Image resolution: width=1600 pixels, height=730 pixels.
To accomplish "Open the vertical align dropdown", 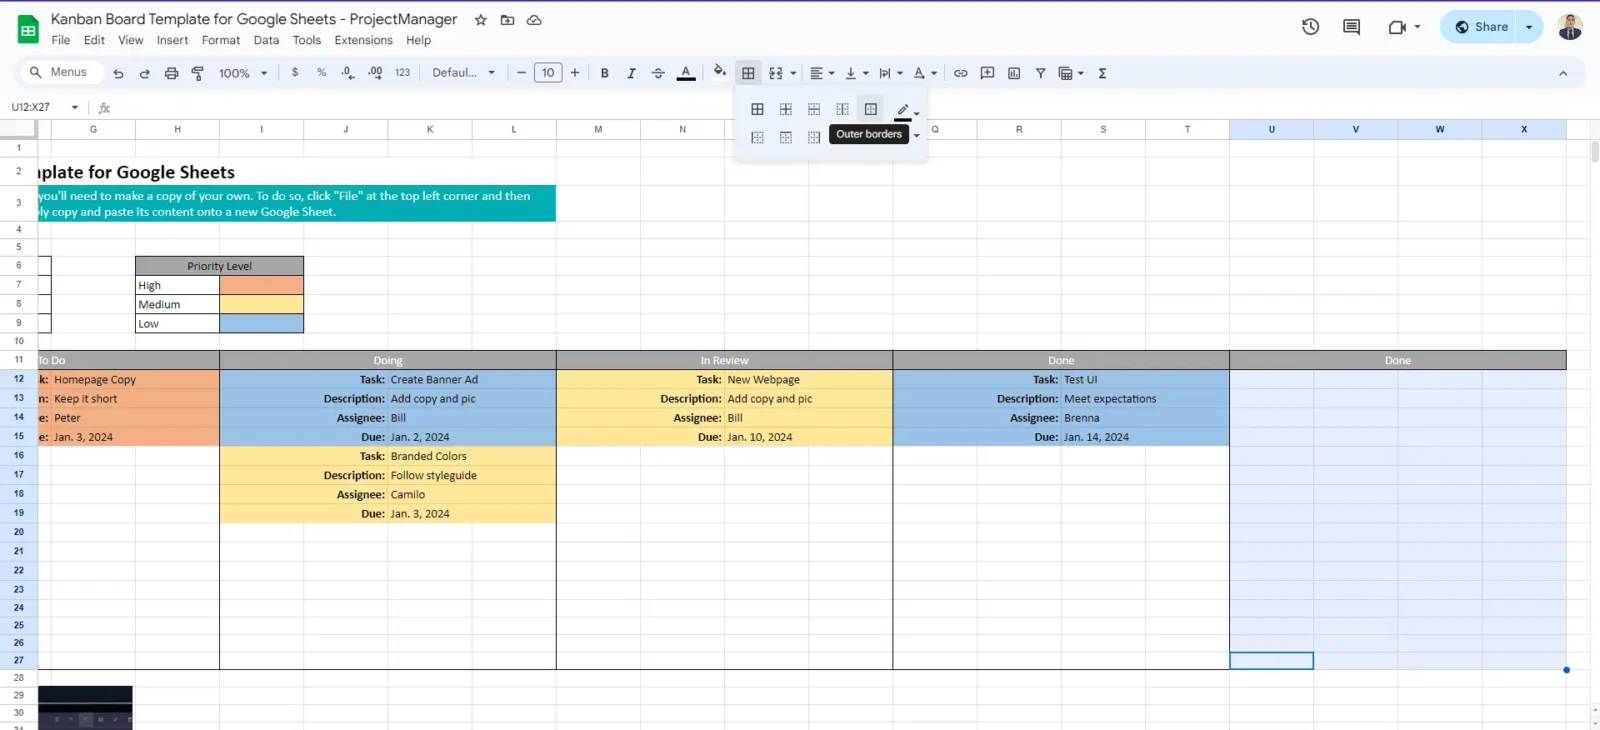I will [x=857, y=73].
